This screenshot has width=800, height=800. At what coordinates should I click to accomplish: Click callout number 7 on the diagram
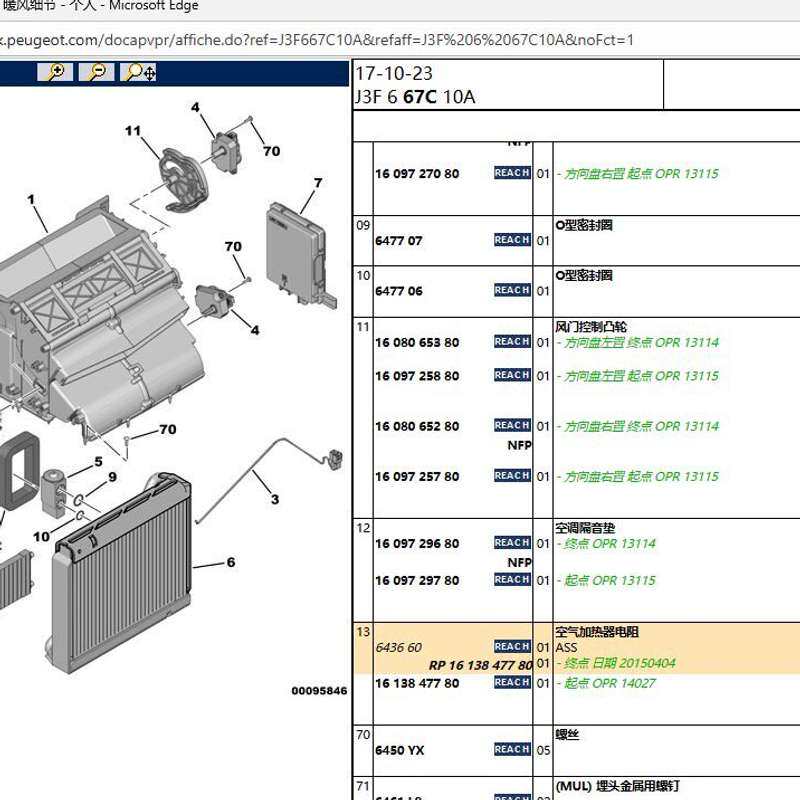(x=318, y=183)
